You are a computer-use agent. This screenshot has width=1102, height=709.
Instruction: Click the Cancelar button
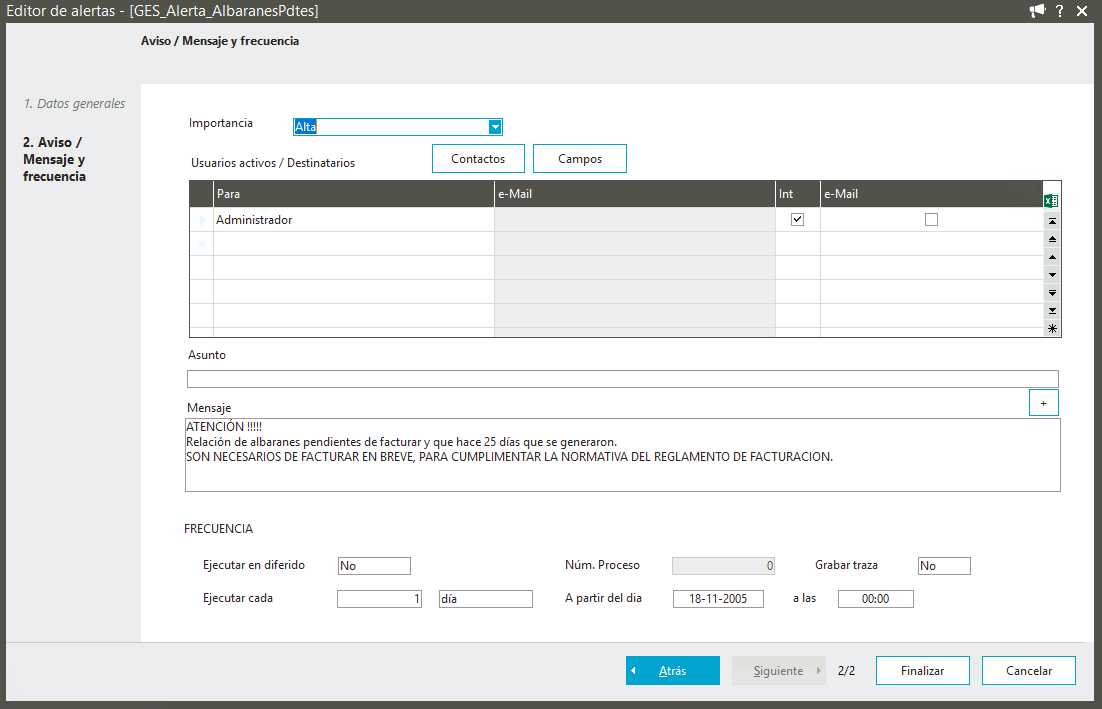(1029, 670)
